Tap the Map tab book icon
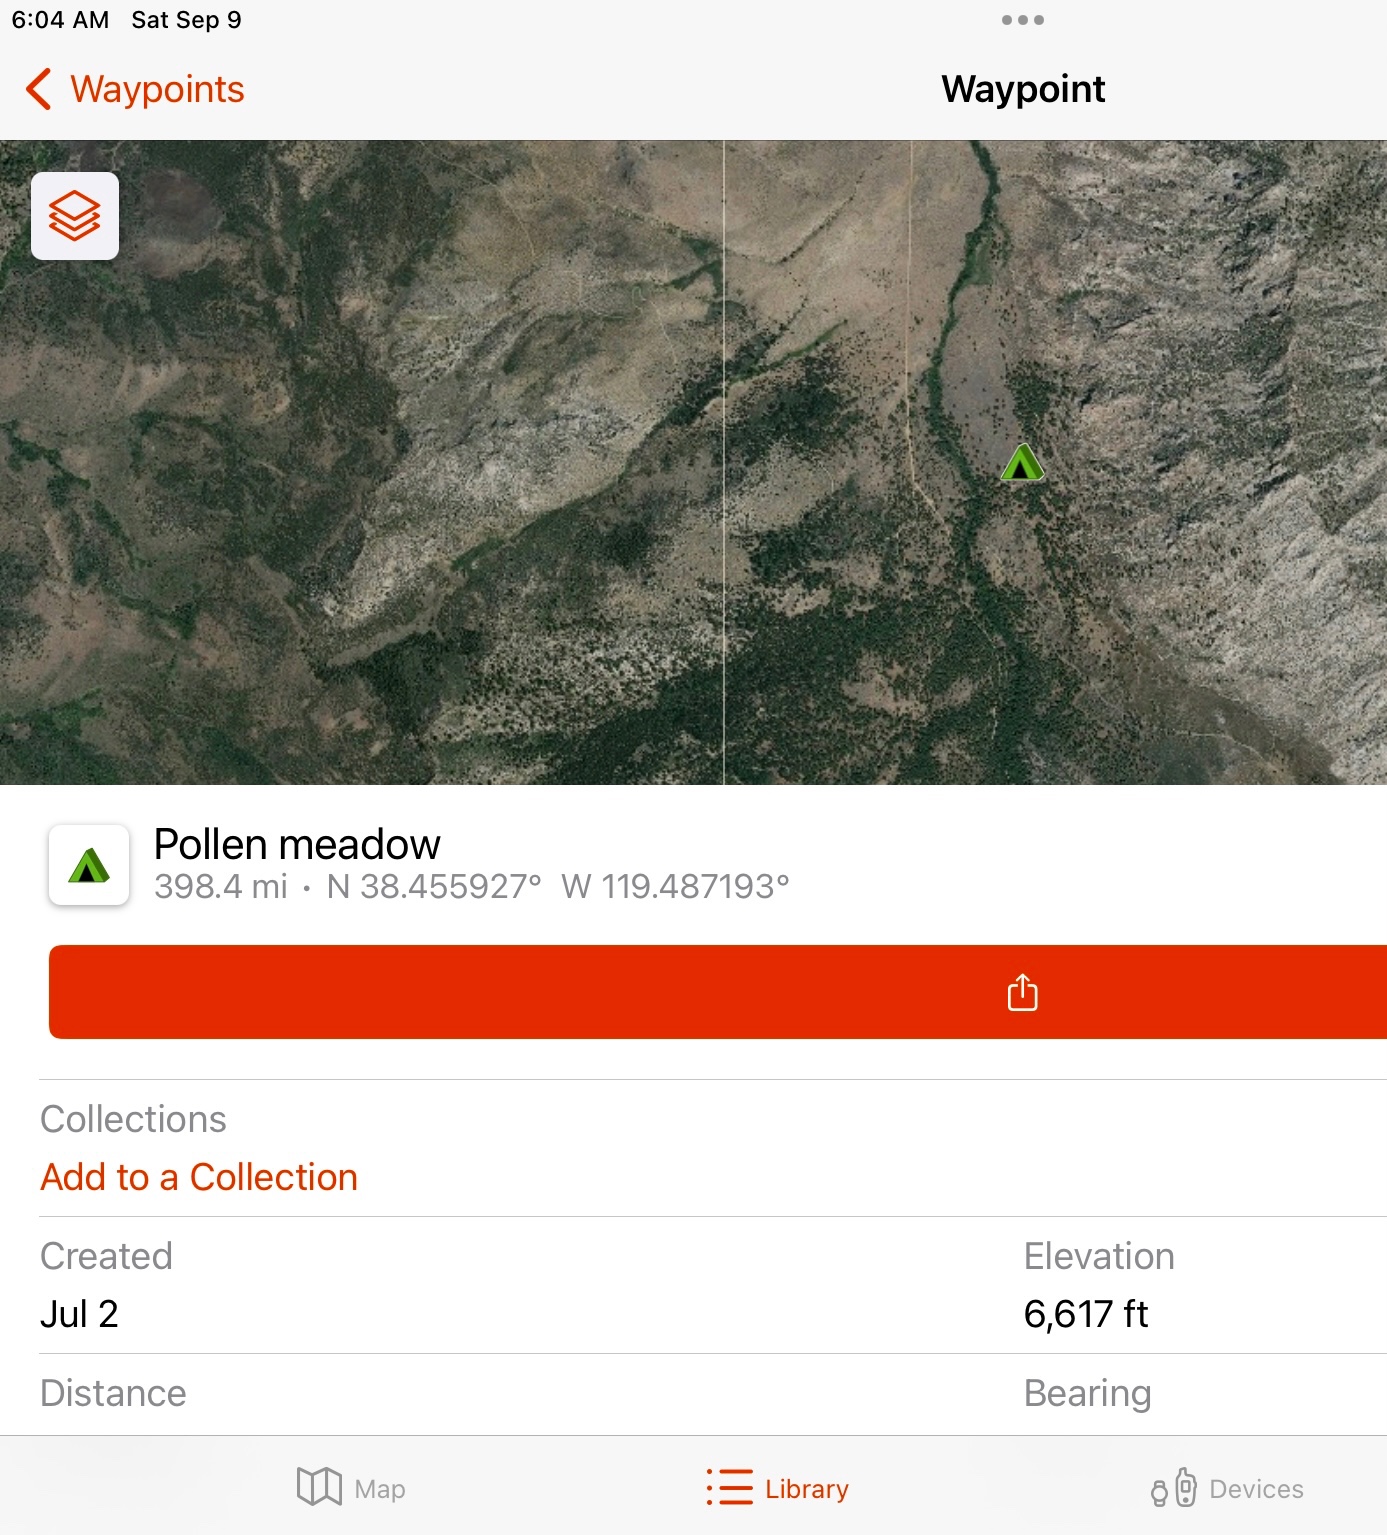 pos(319,1487)
